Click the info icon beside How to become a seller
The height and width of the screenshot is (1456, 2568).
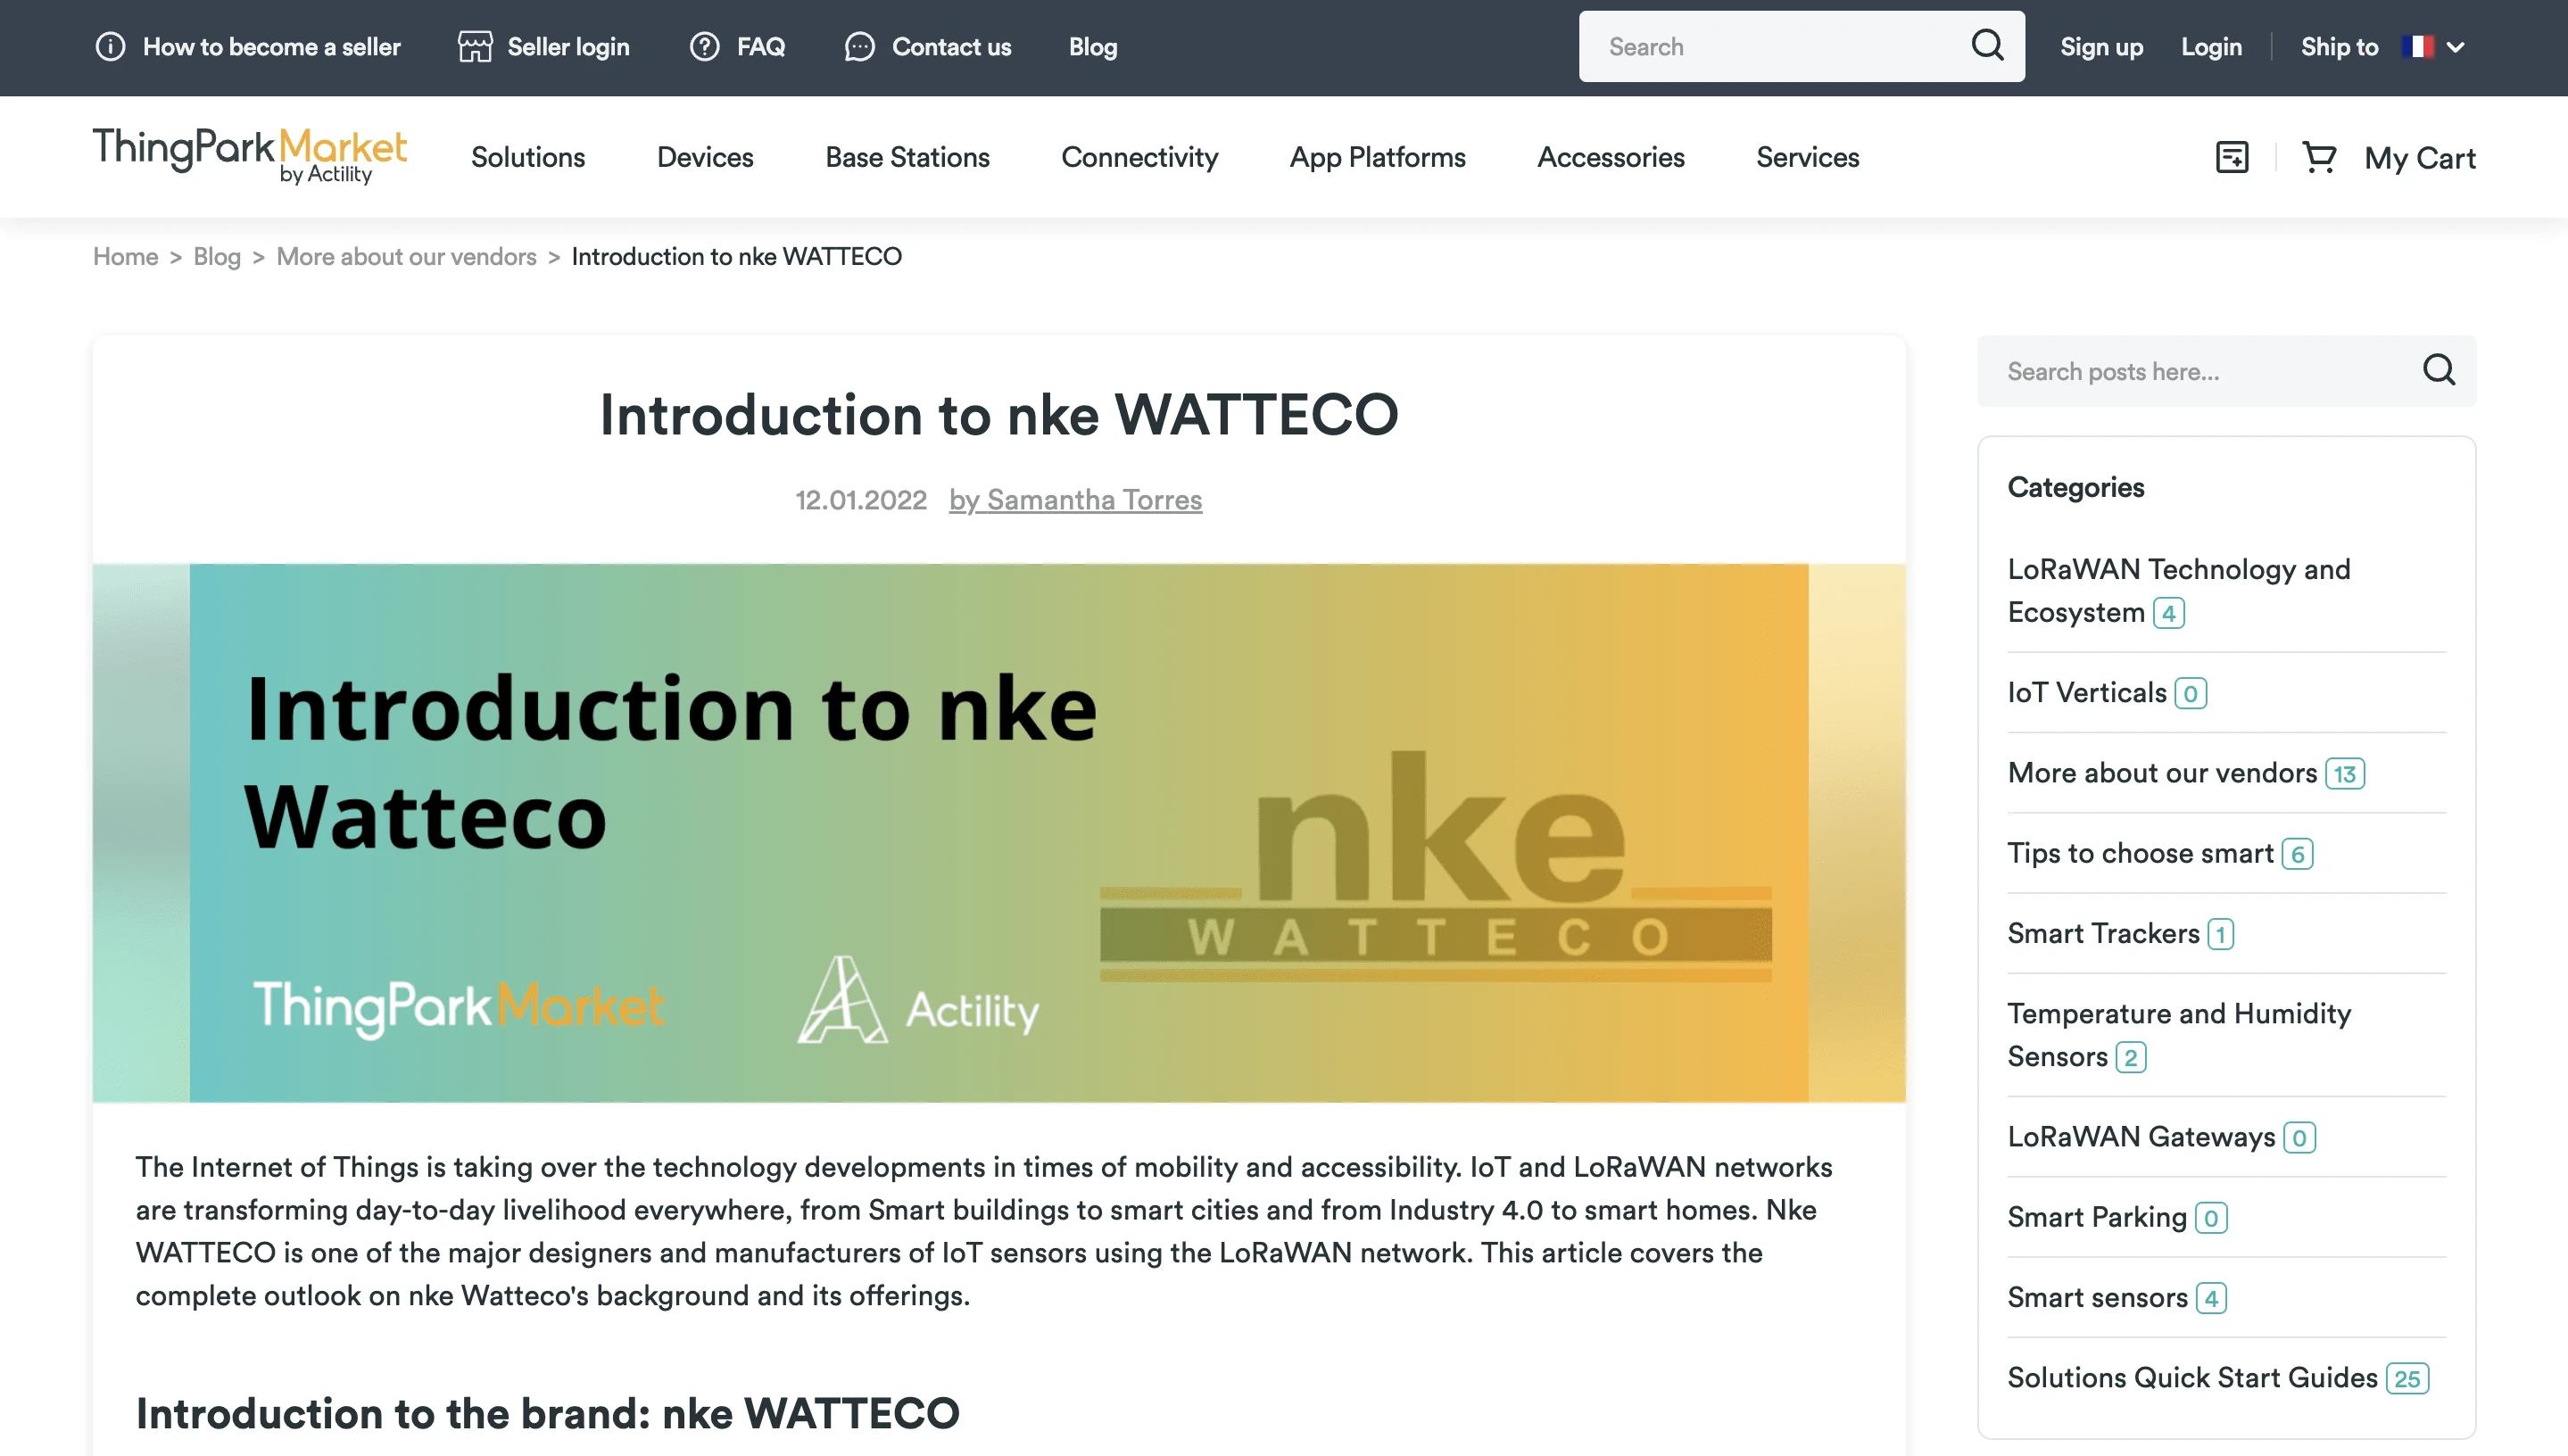(x=110, y=47)
